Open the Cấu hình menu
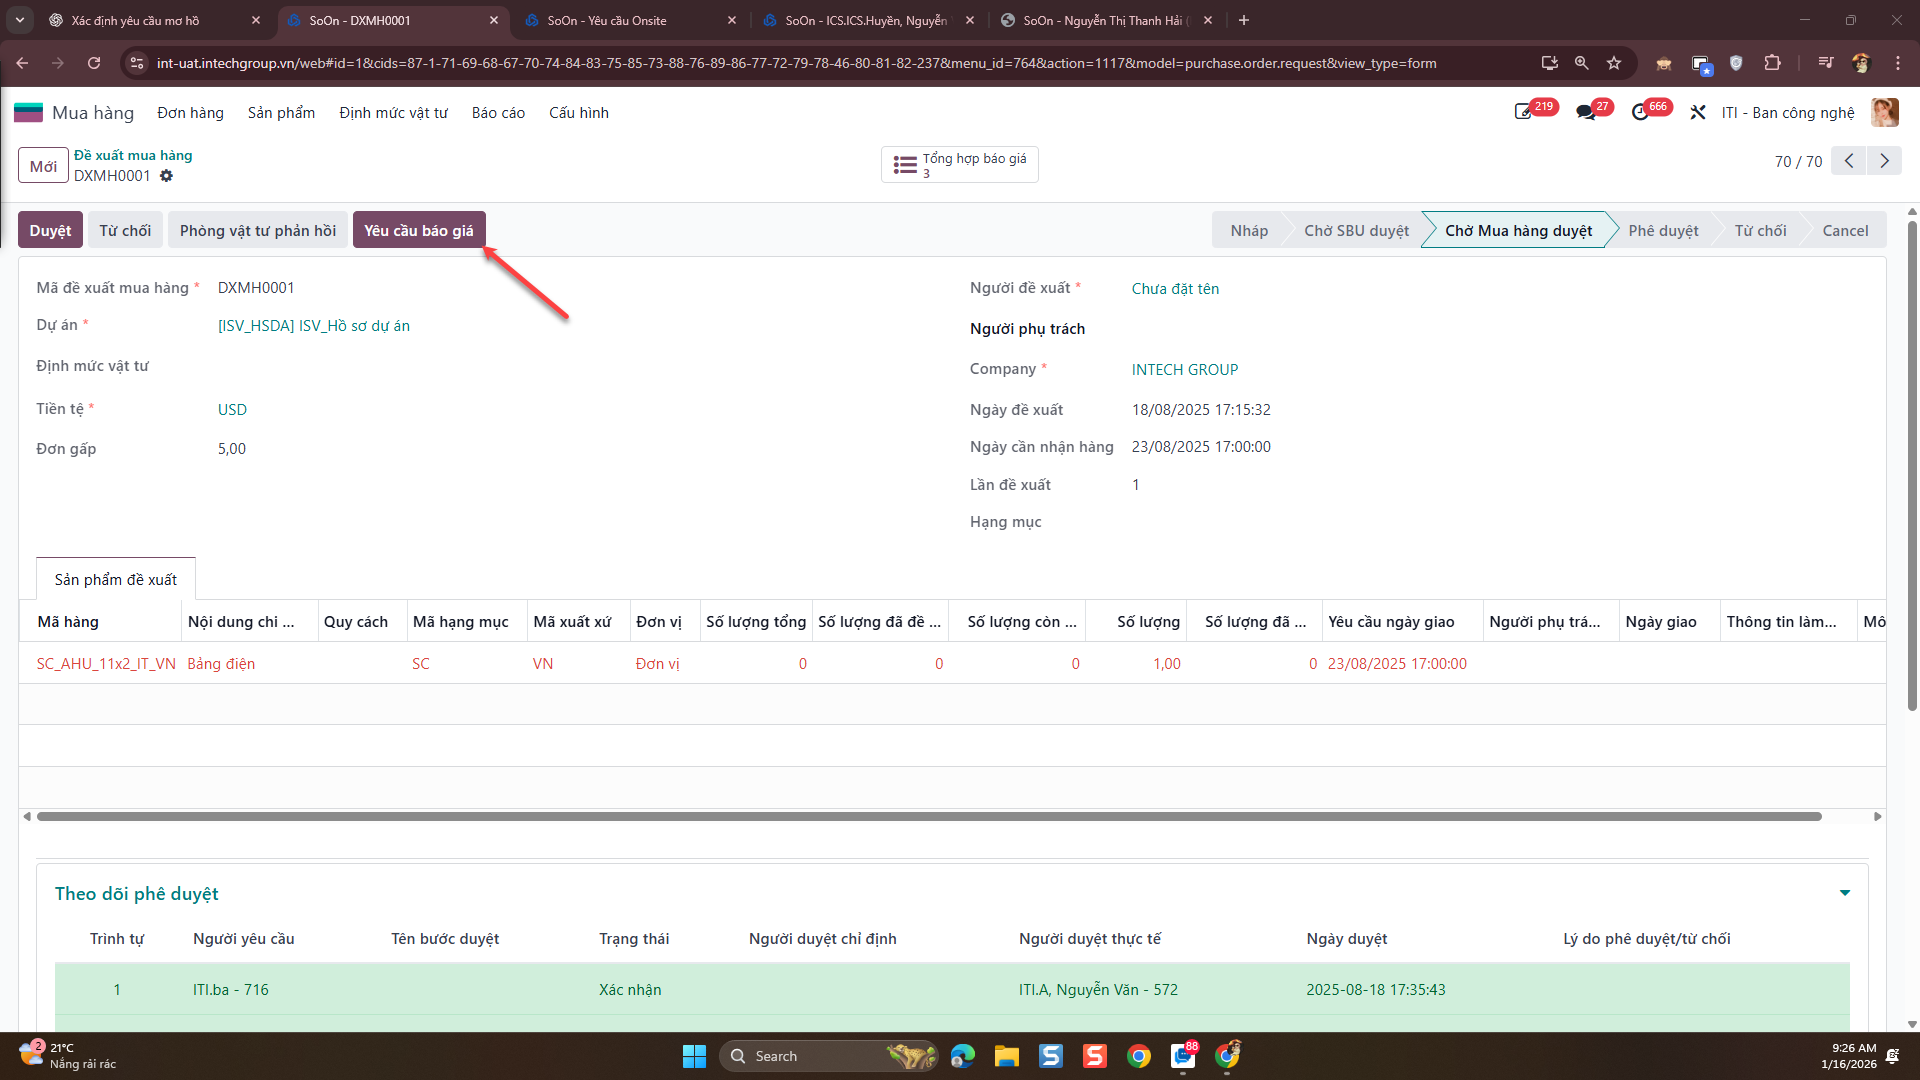Screen dimensions: 1920x1080 (x=579, y=113)
